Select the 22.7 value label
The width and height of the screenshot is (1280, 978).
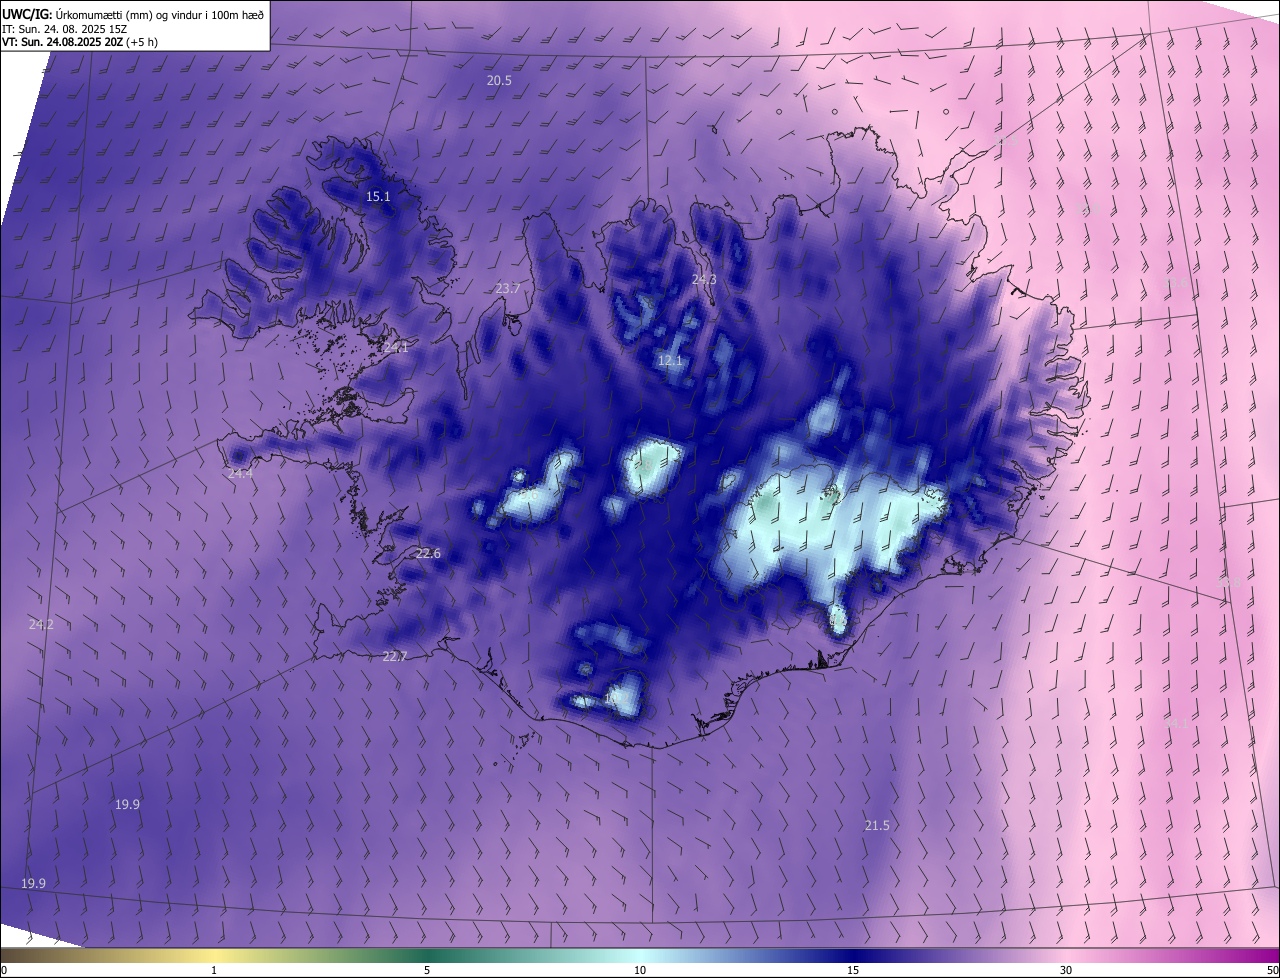pos(395,657)
